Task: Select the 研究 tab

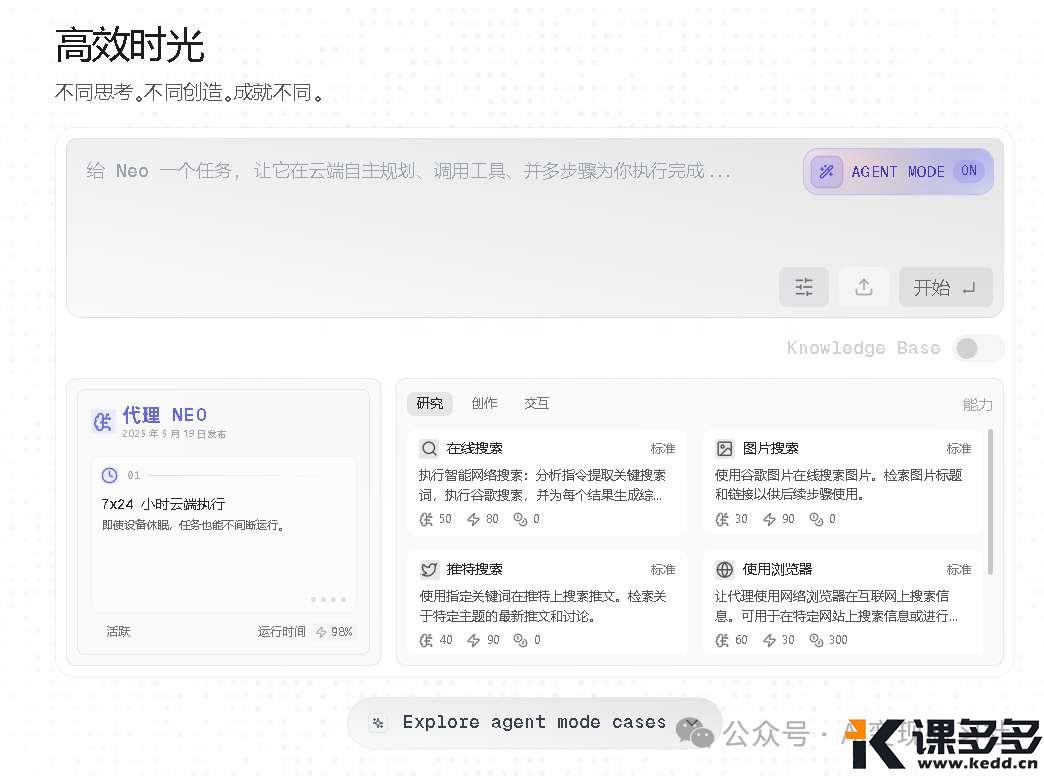Action: click(x=429, y=403)
